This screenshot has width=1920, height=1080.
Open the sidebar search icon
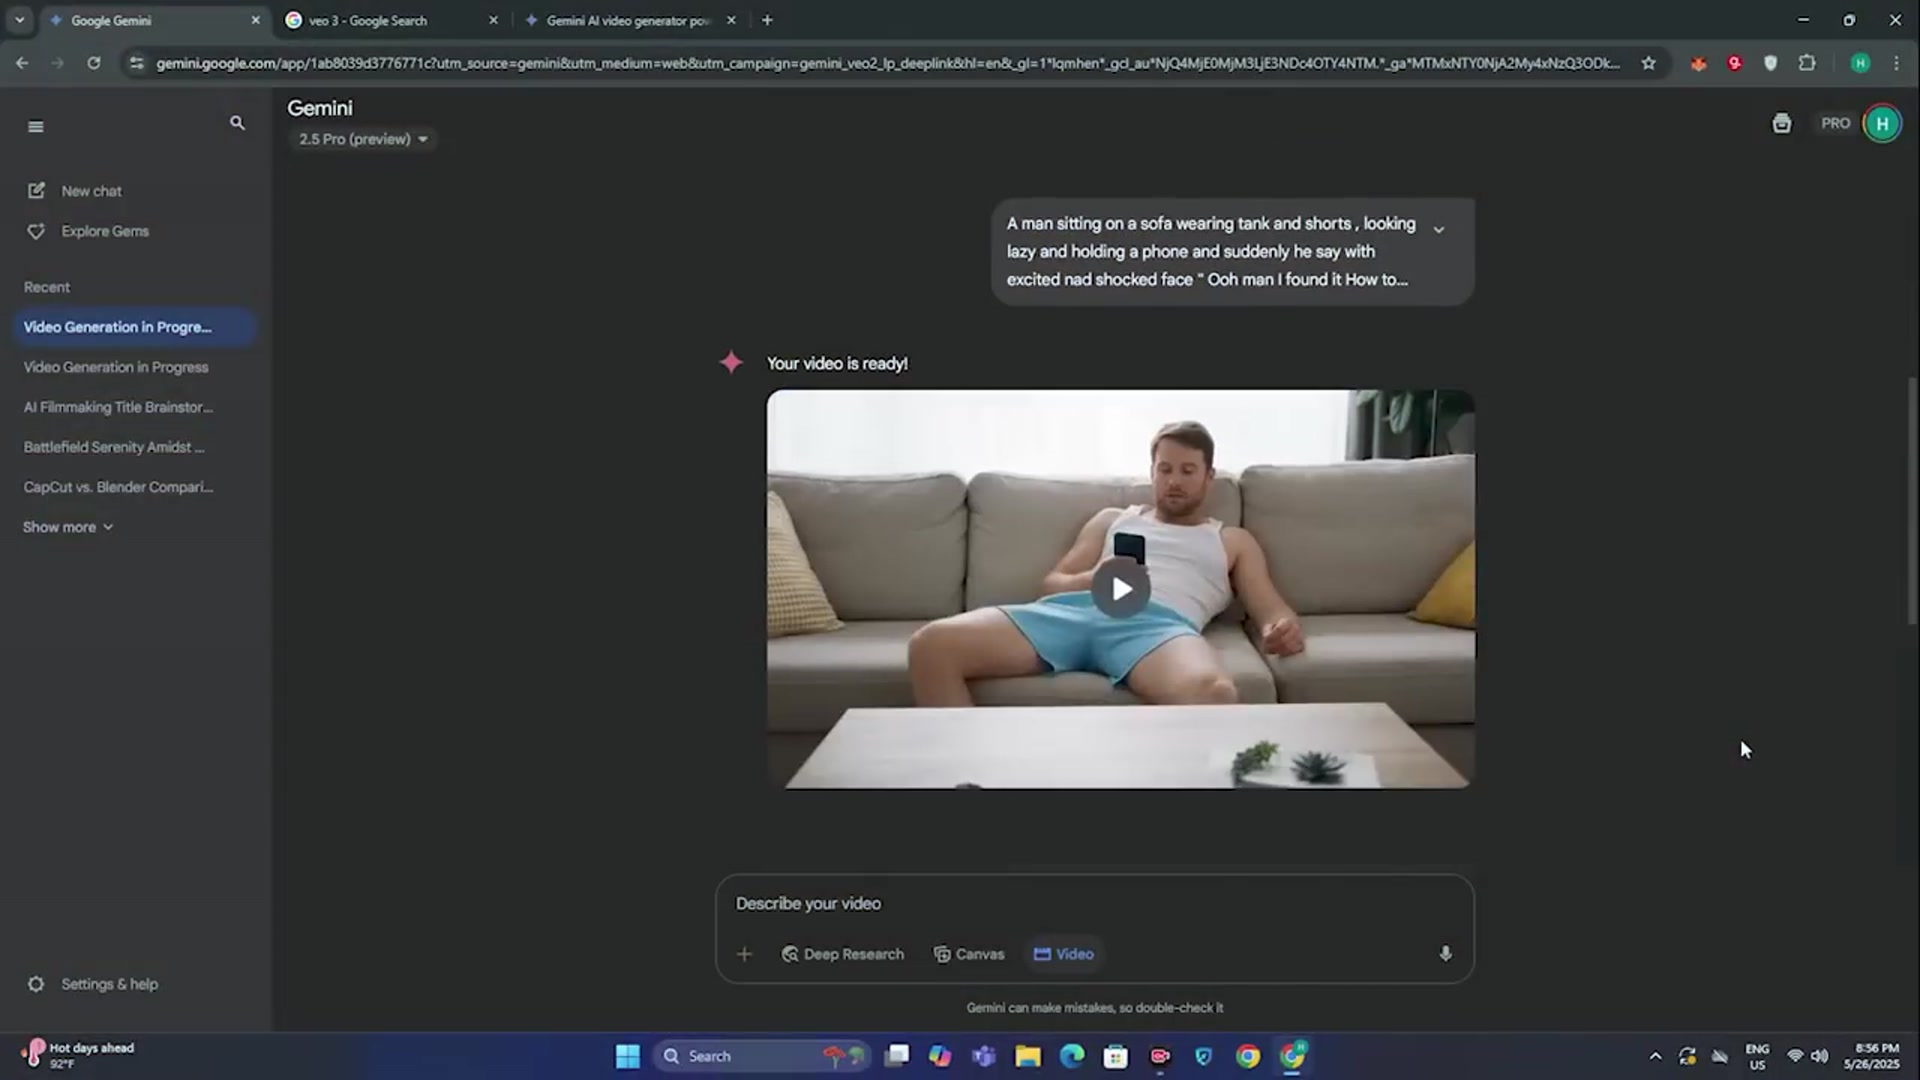click(x=237, y=123)
